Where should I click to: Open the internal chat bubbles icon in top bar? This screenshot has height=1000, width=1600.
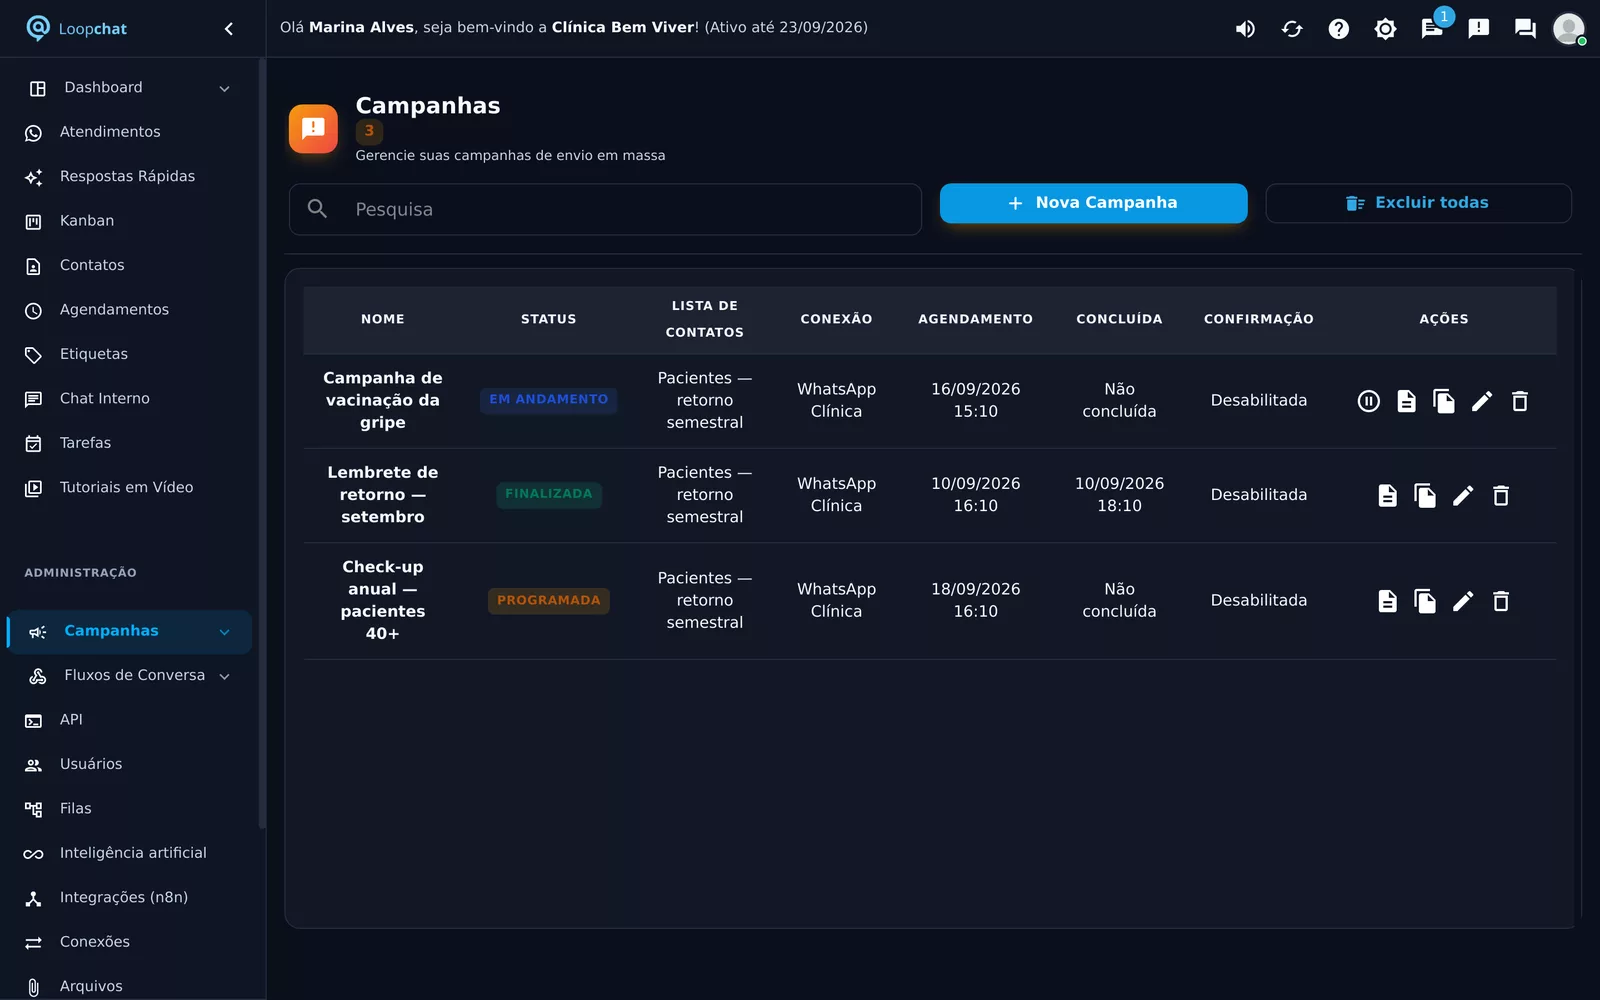[1525, 29]
